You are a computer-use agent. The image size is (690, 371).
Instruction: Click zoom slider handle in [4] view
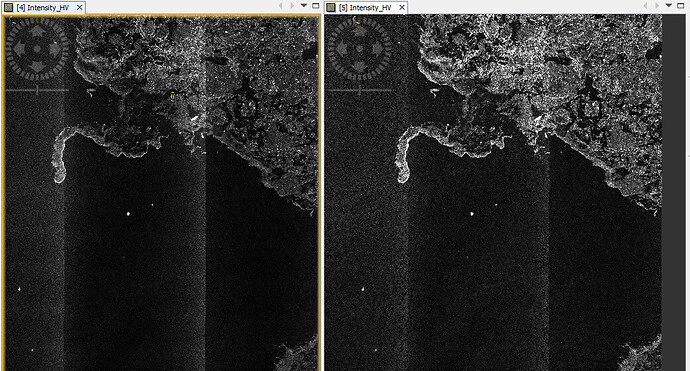37,90
